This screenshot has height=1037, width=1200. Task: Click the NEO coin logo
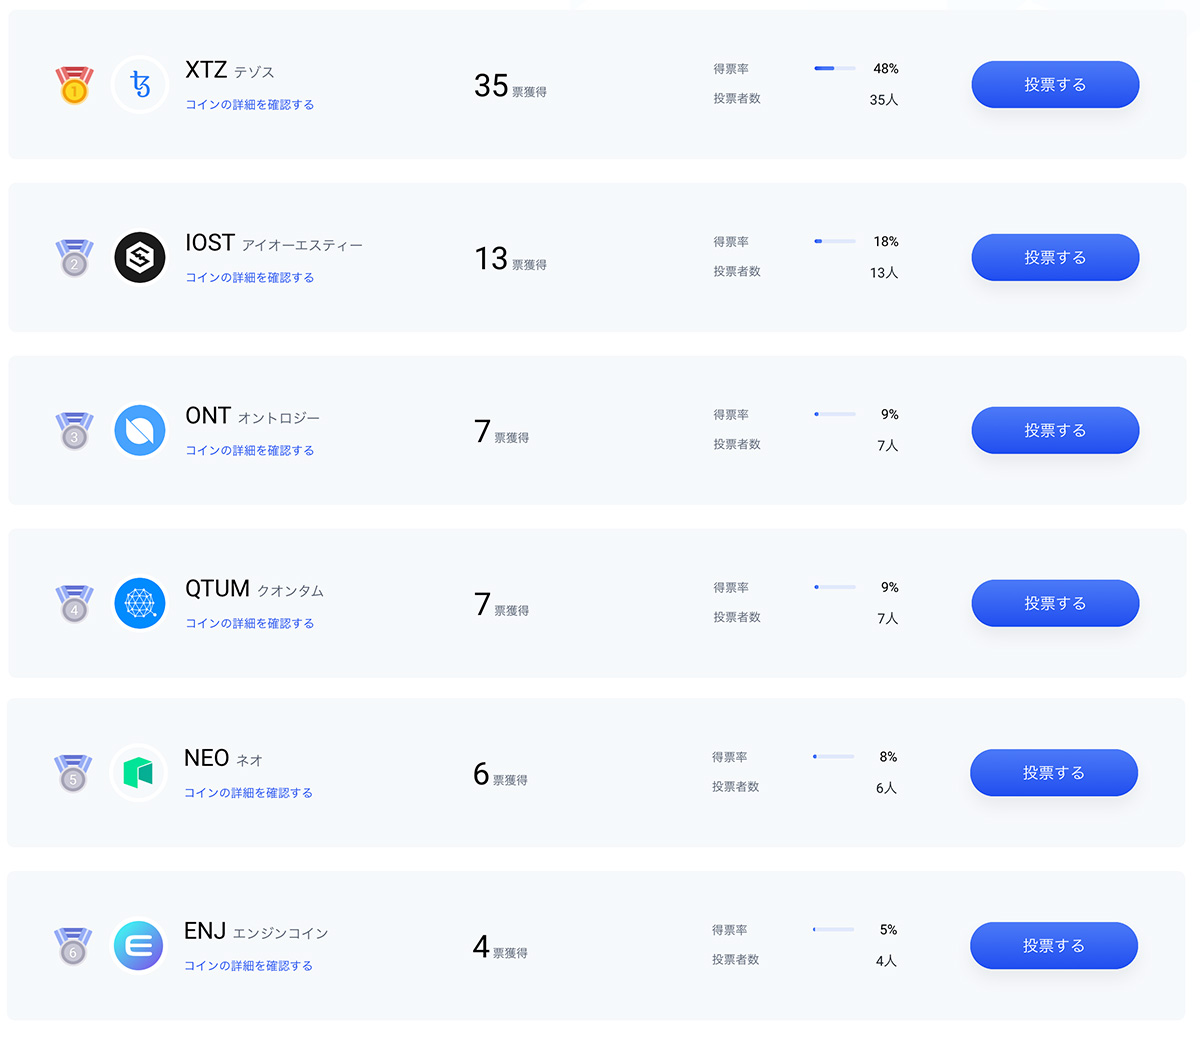pyautogui.click(x=139, y=773)
